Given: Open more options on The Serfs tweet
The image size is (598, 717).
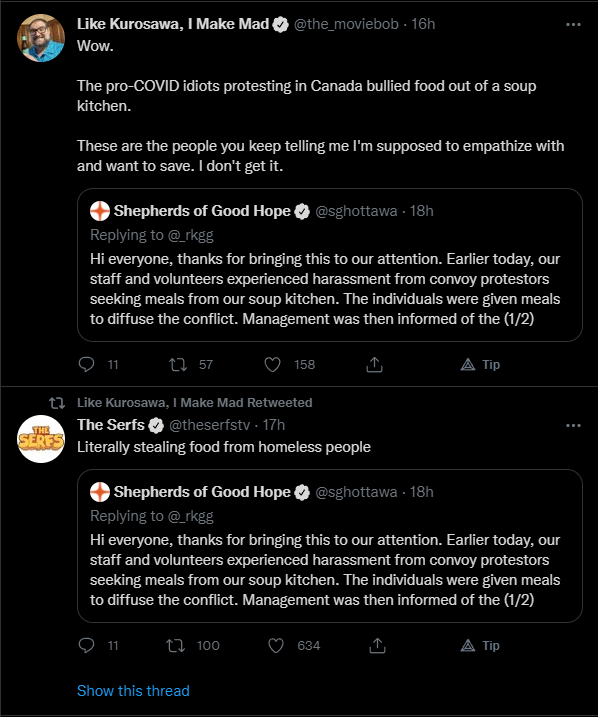Looking at the screenshot, I should (573, 425).
